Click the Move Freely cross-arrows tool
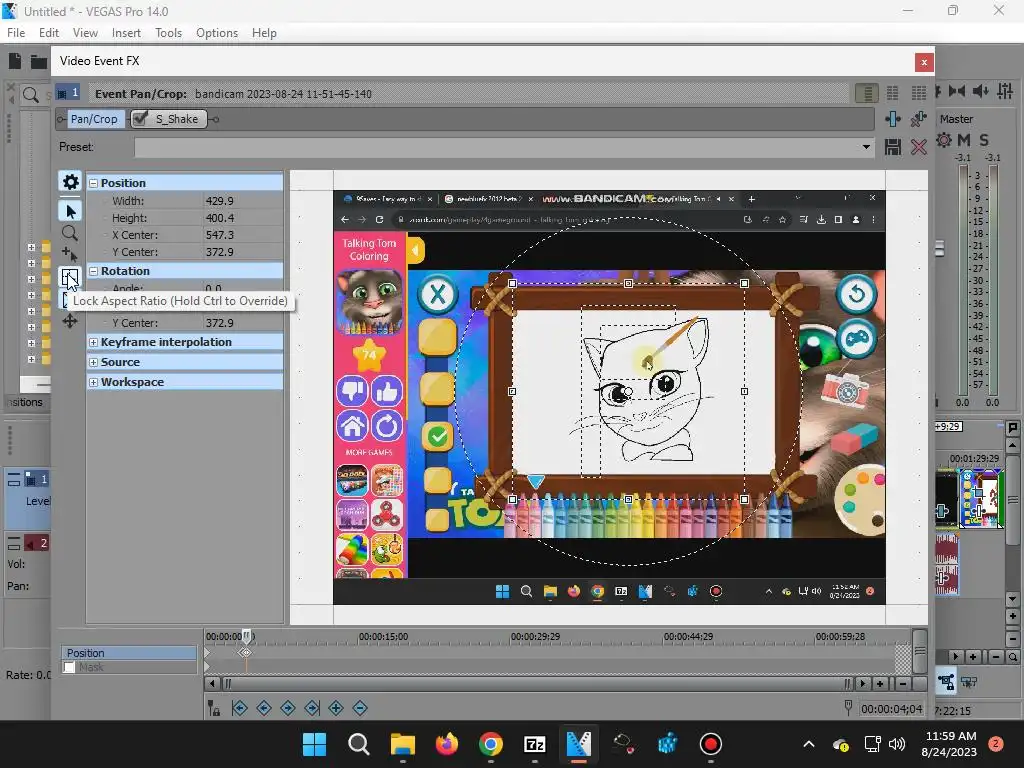 (x=70, y=321)
